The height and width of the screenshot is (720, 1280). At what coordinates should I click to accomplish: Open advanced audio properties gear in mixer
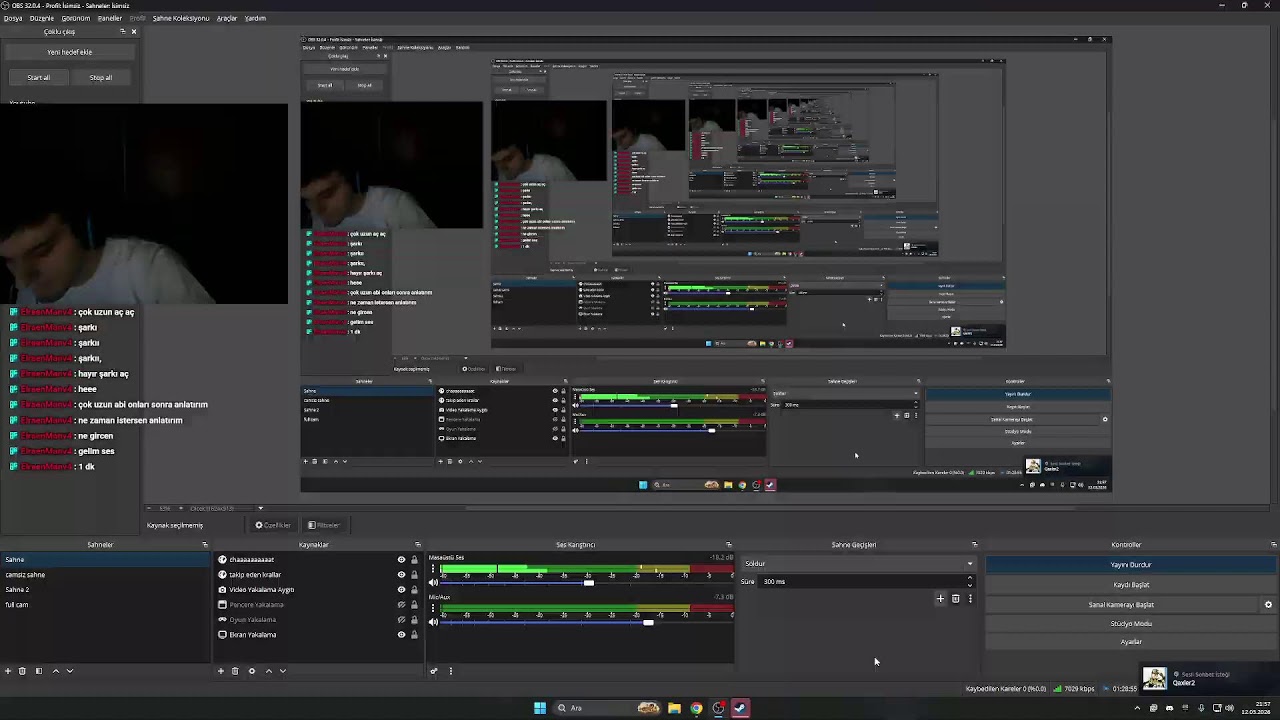click(x=434, y=671)
